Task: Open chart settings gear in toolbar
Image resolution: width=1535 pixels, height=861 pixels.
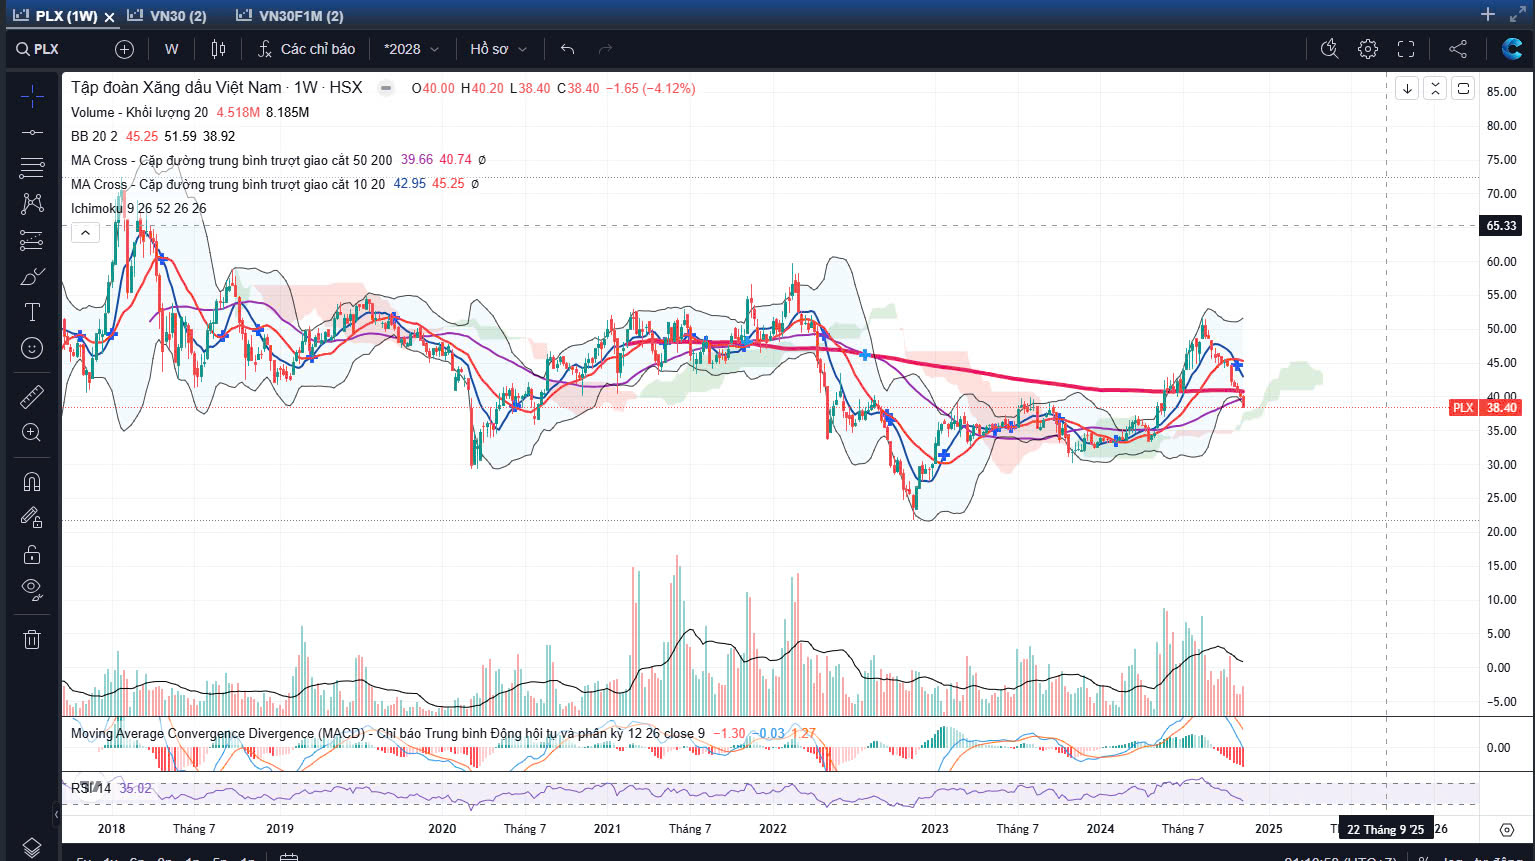Action: coord(1368,49)
